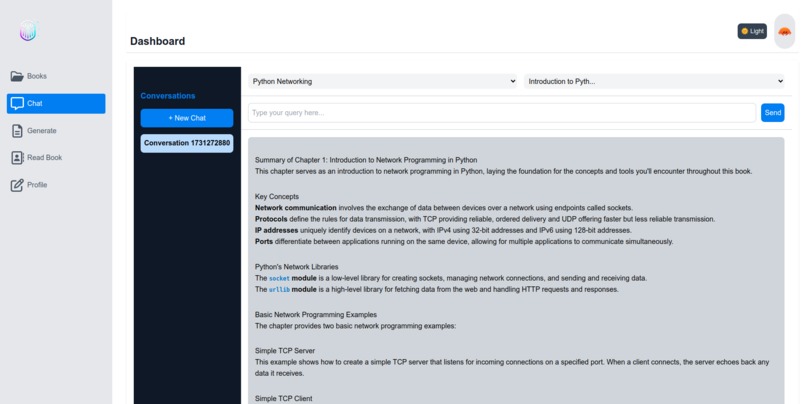806x404 pixels.
Task: Click the Read Book icon
Action: [x=17, y=158]
